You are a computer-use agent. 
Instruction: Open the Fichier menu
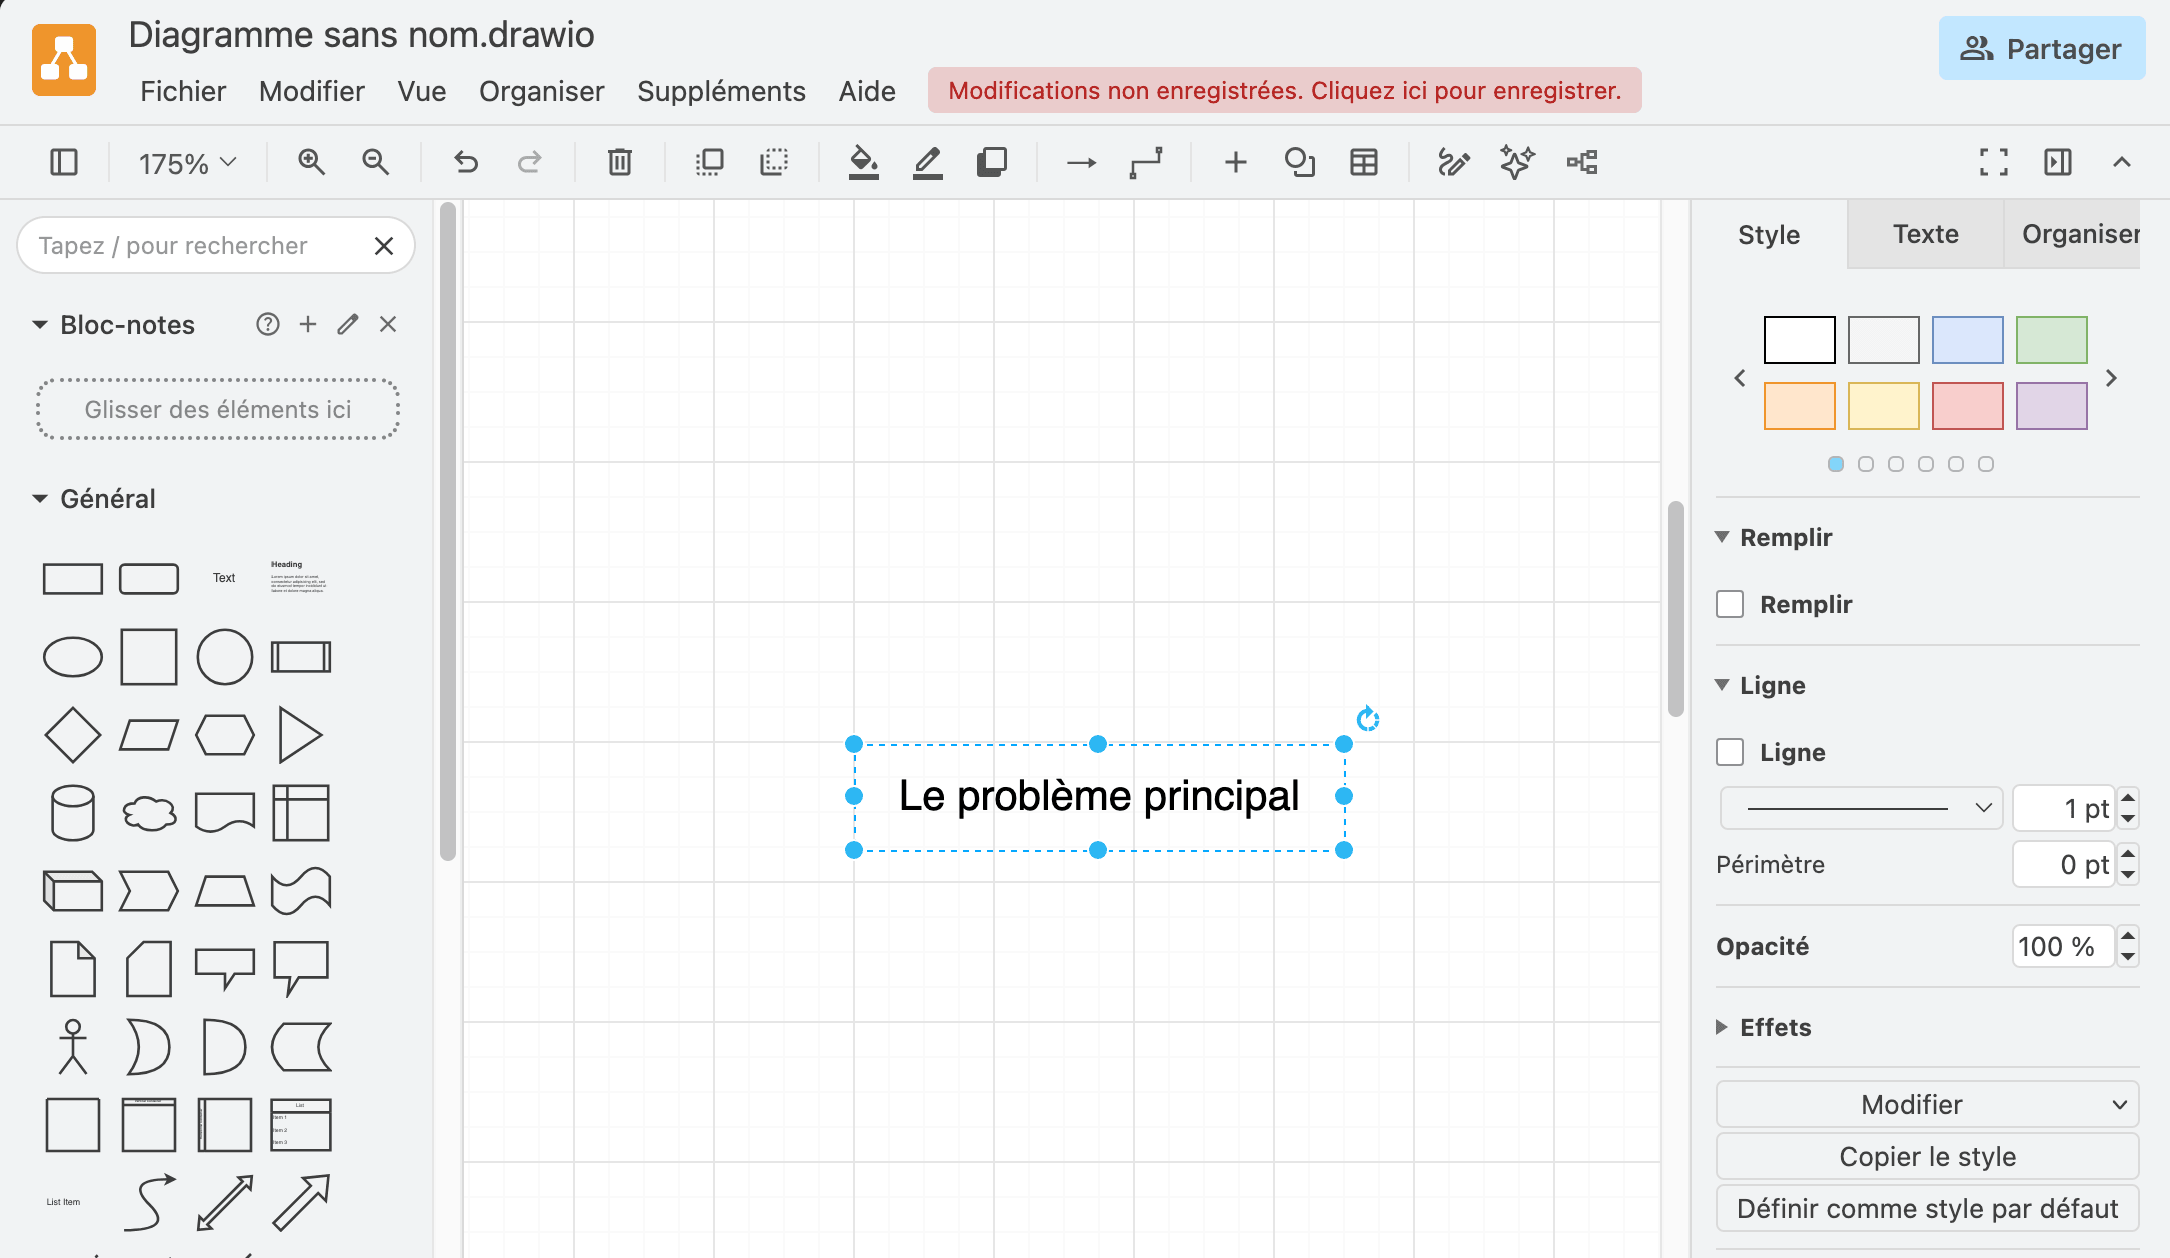point(183,91)
